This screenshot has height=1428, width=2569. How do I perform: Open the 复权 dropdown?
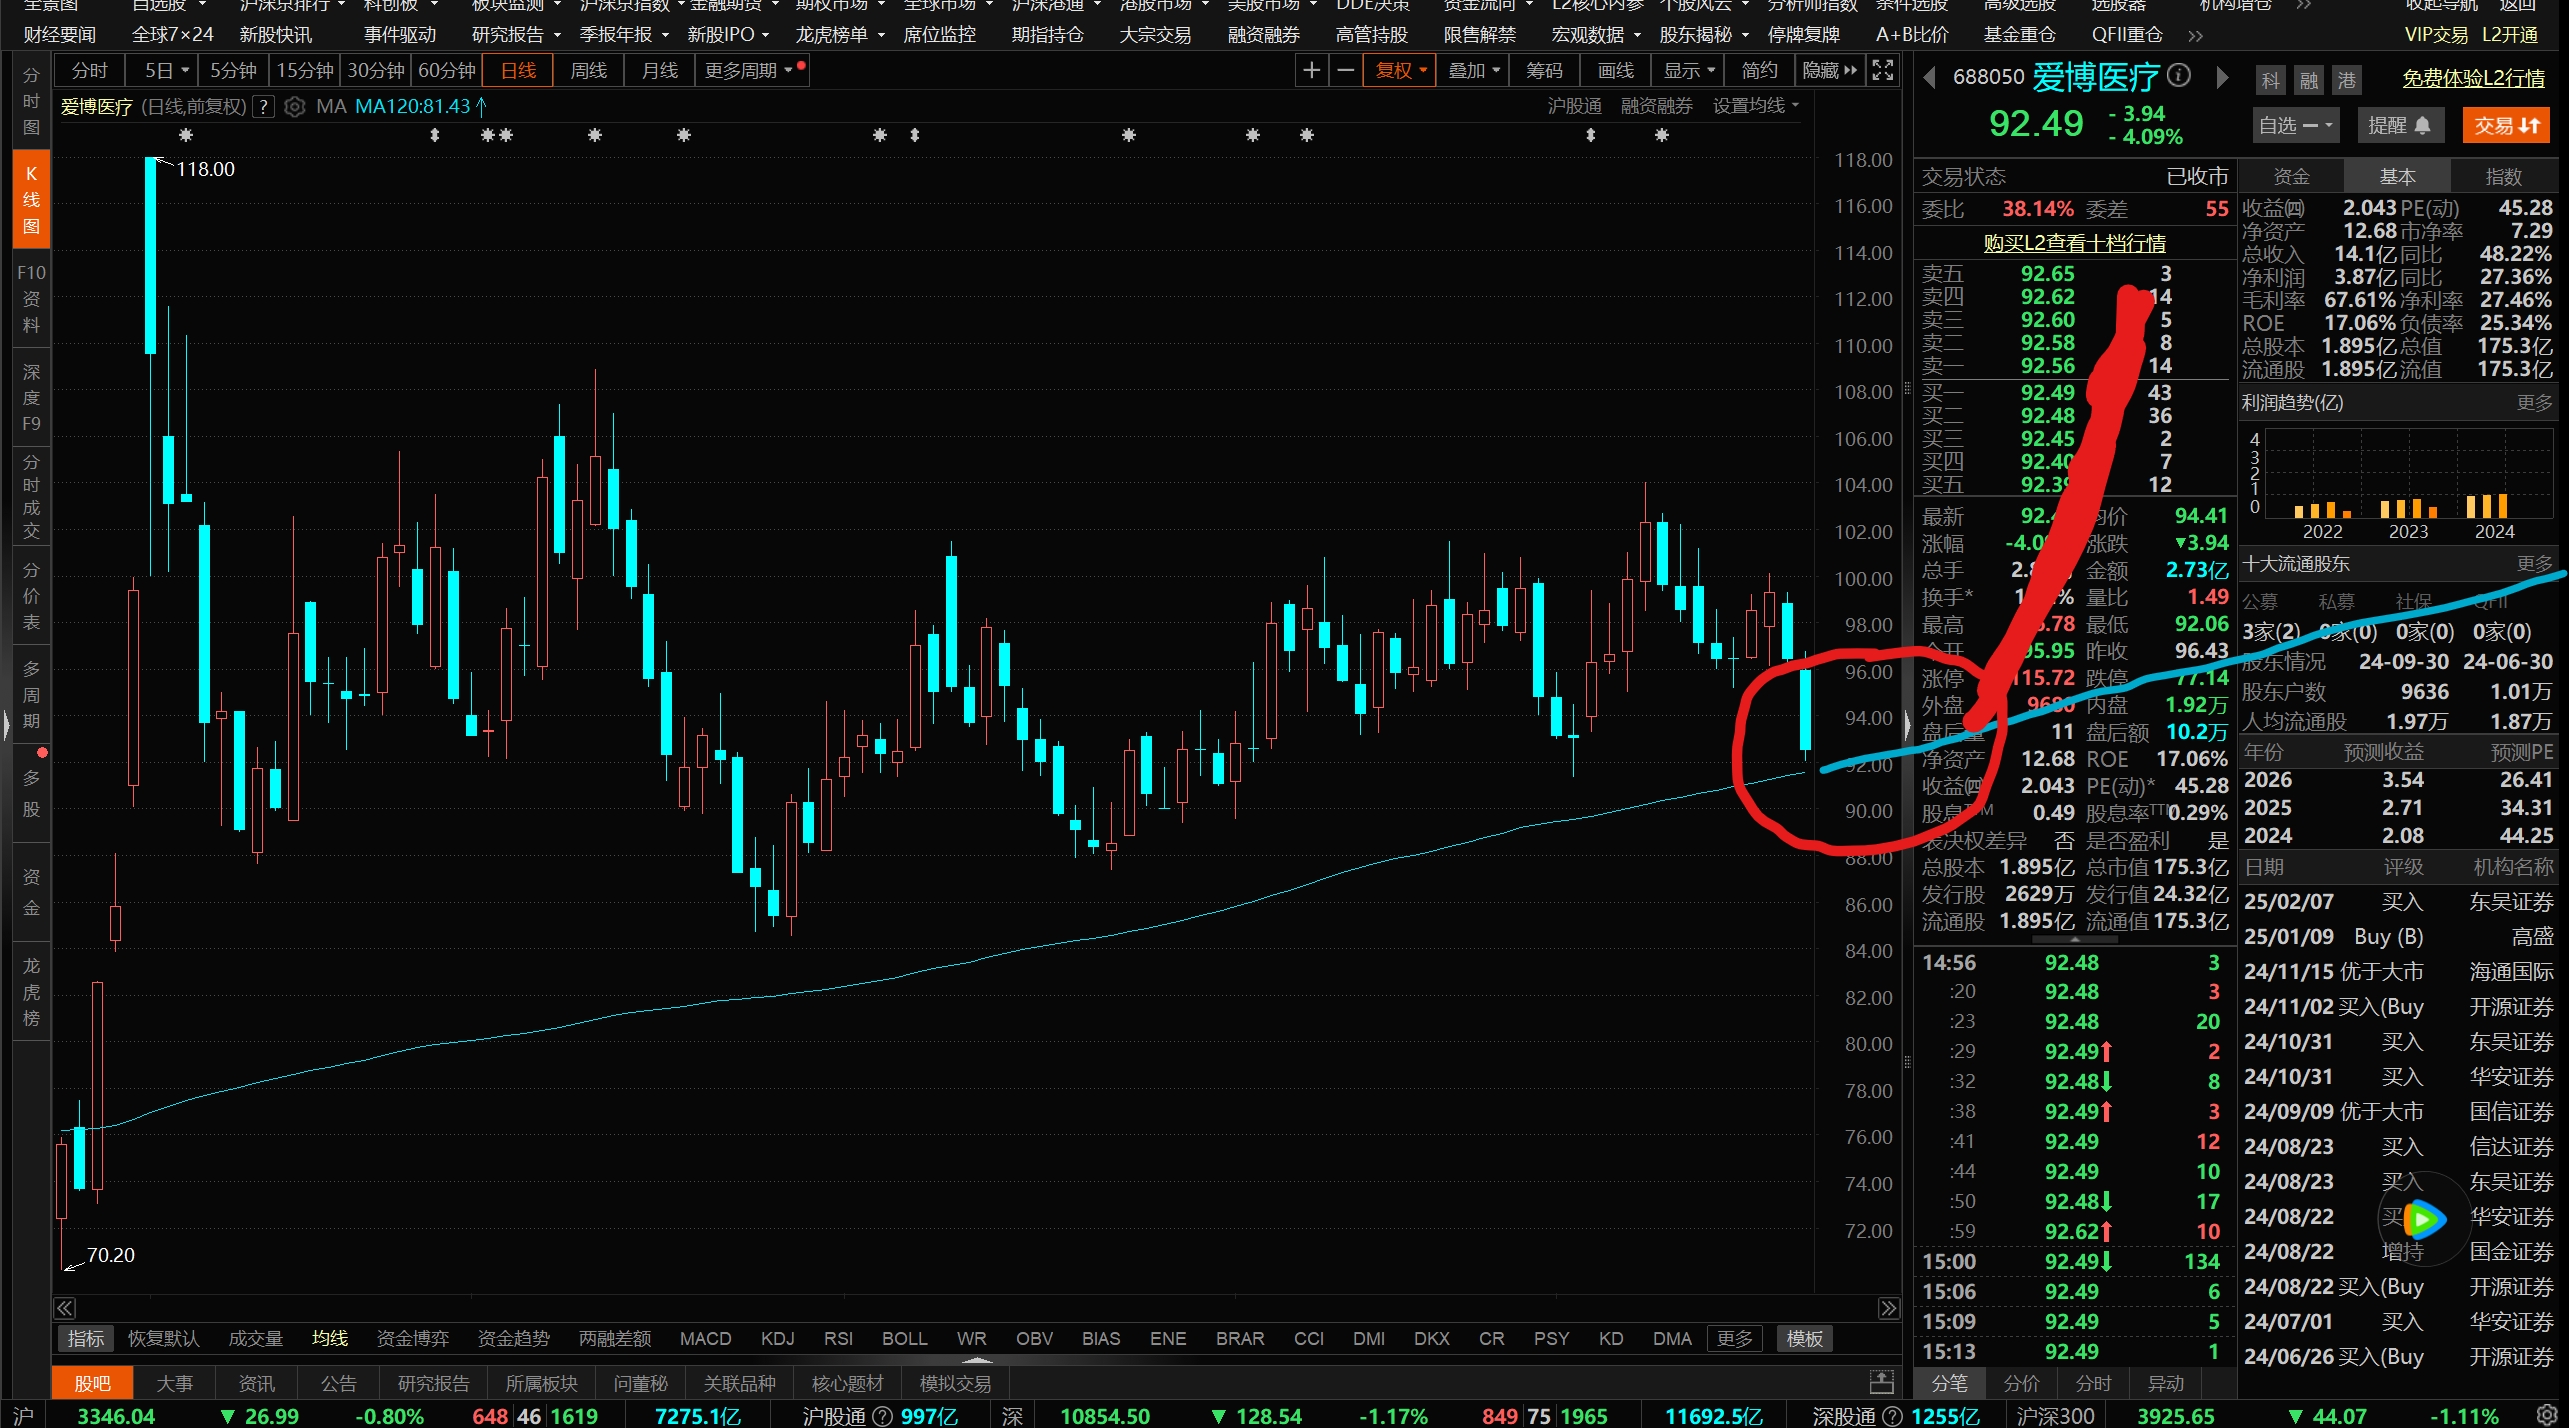point(1400,70)
